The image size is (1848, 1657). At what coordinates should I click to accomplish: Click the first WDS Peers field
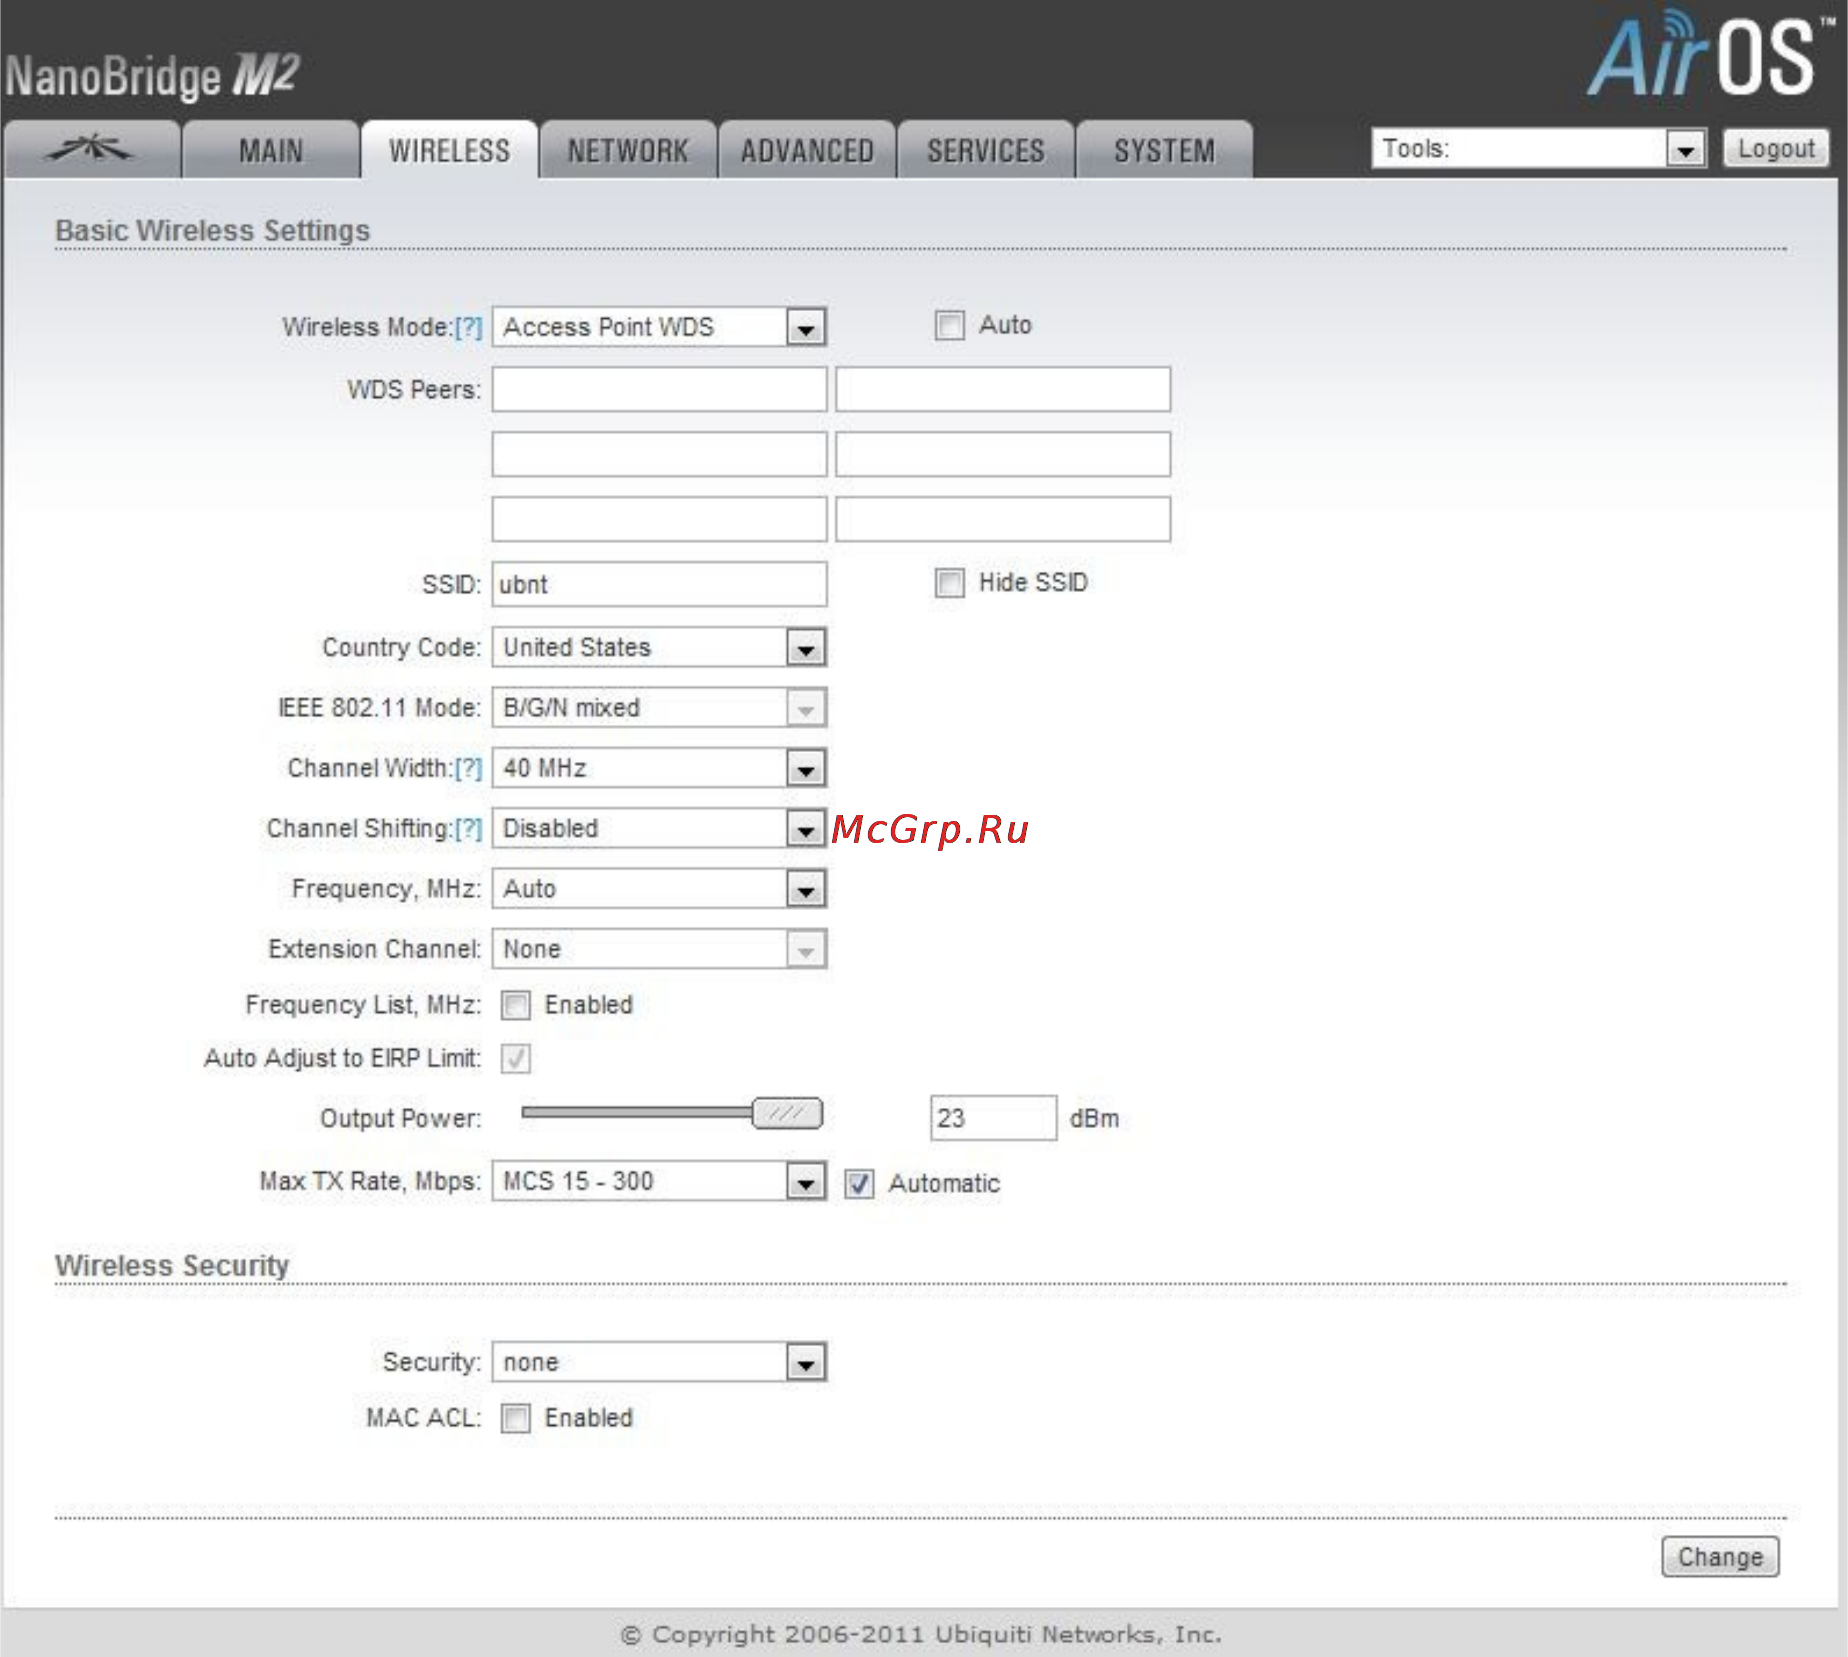click(x=659, y=389)
